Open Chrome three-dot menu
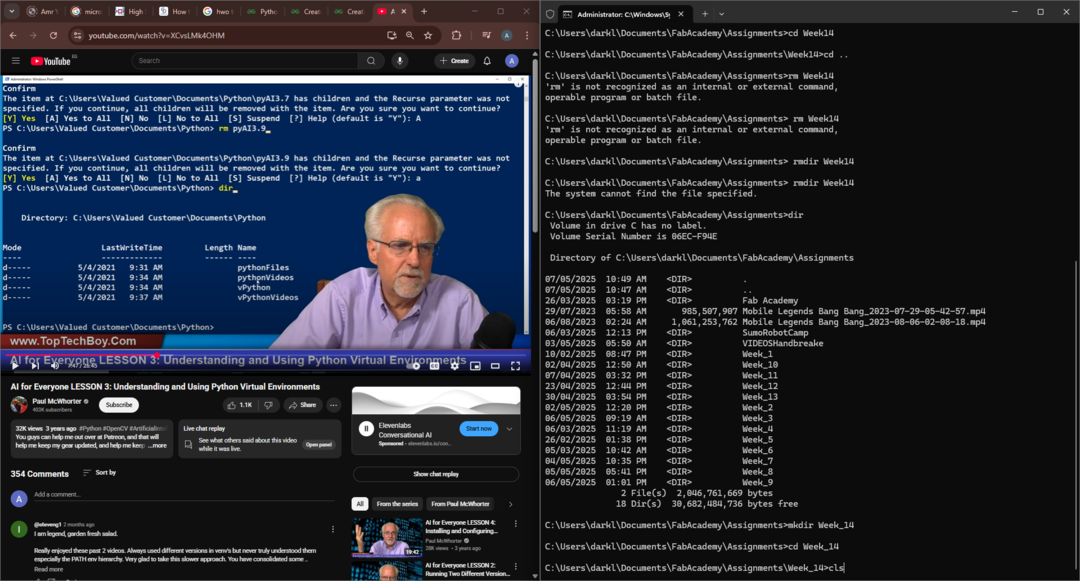1080x581 pixels. (527, 35)
